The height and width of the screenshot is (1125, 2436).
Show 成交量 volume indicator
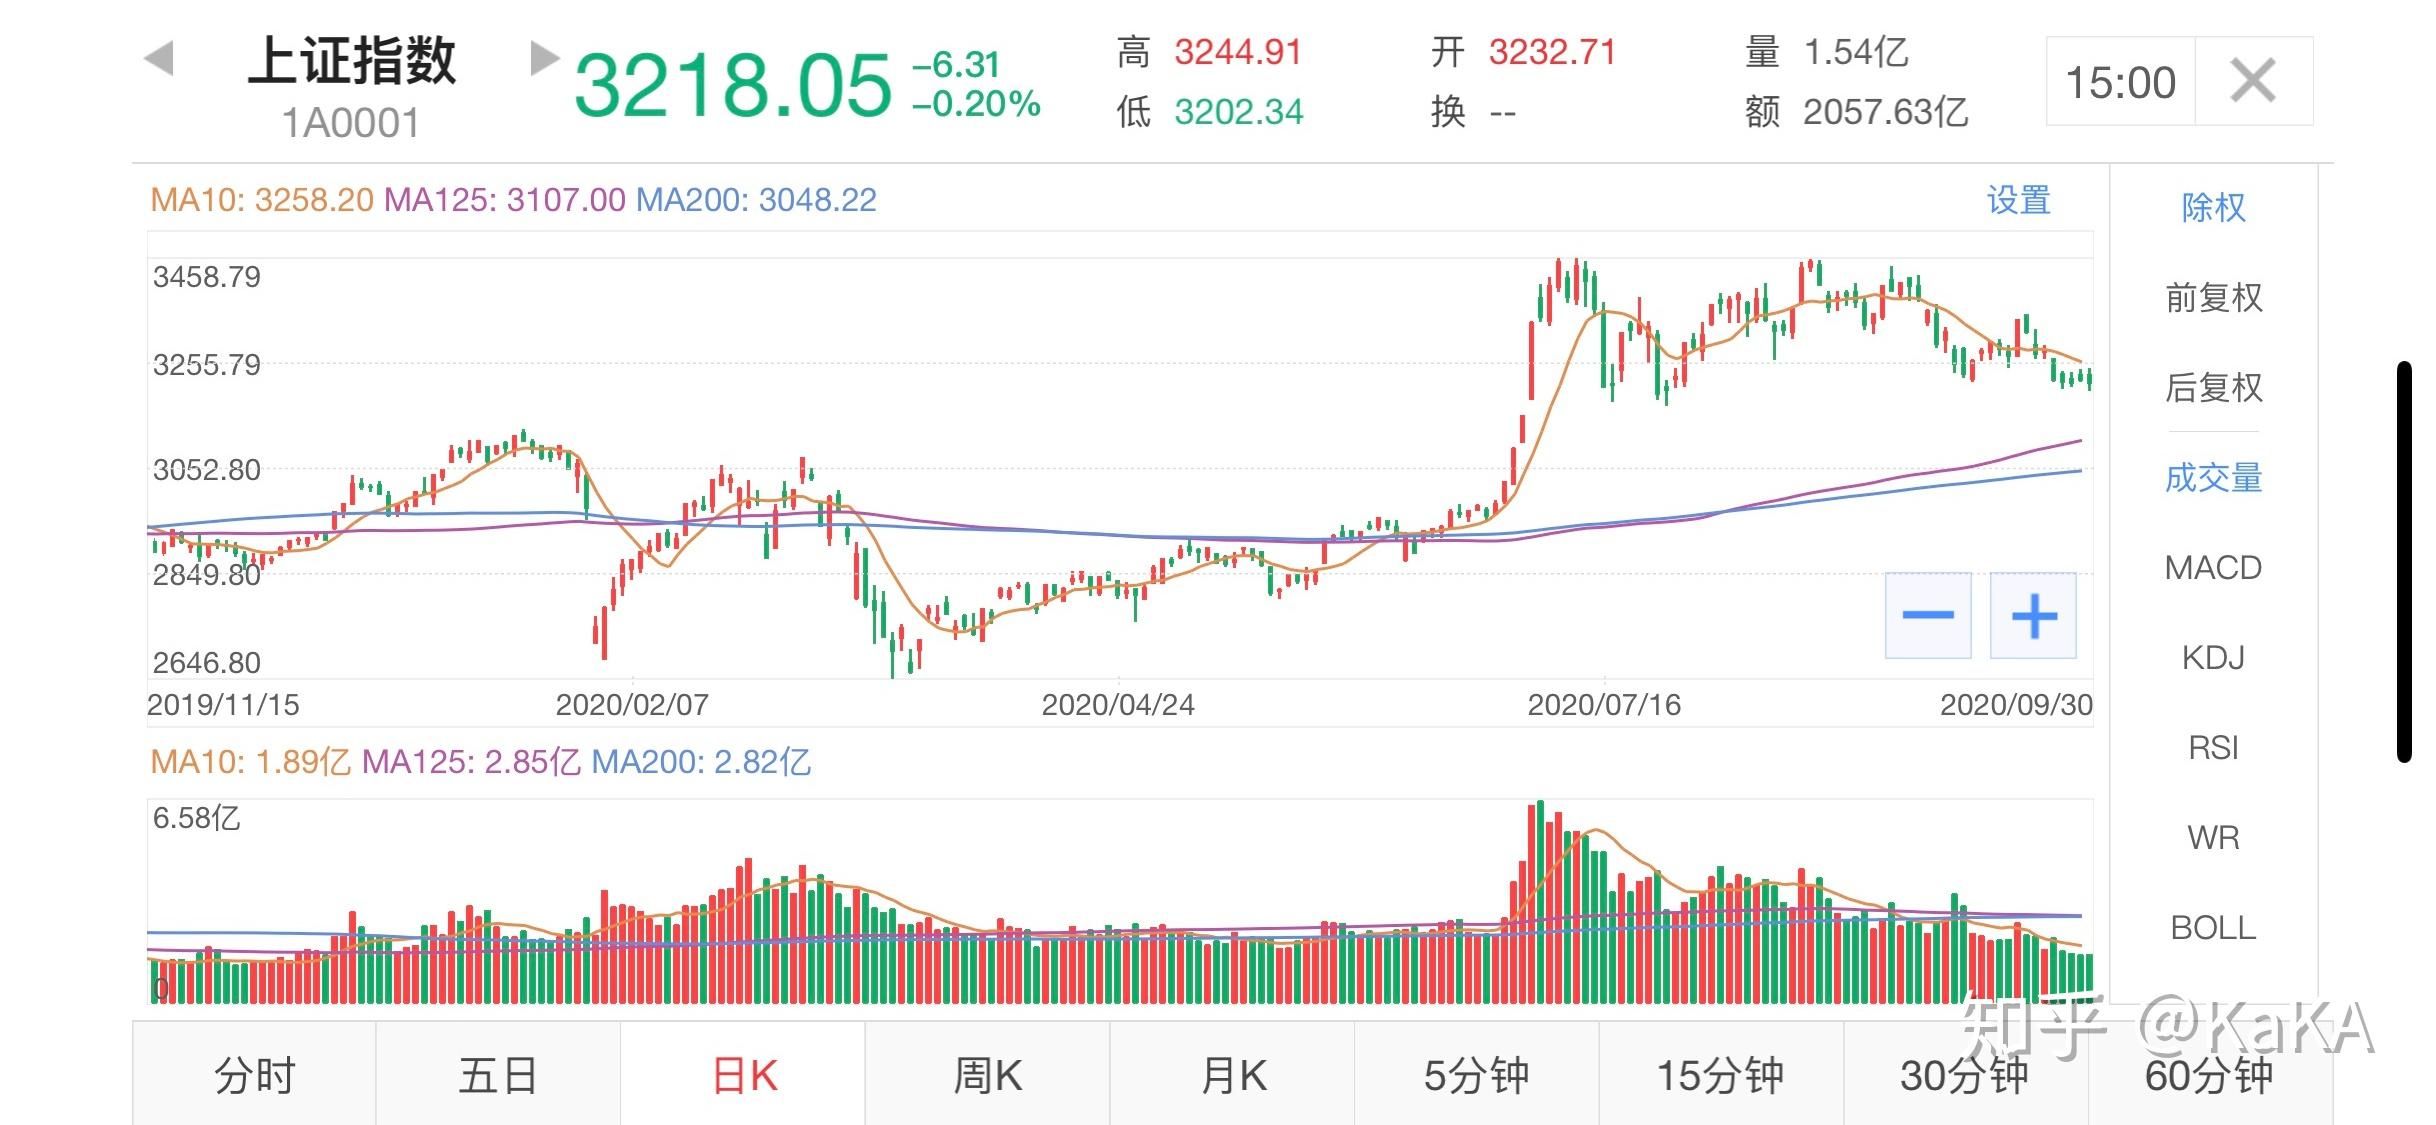(x=2213, y=477)
